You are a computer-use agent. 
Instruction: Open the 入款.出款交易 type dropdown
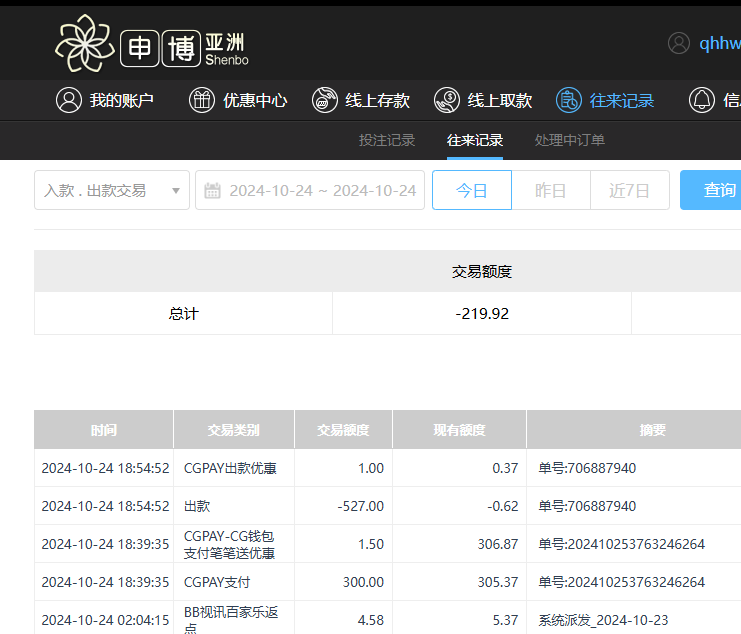[x=112, y=190]
